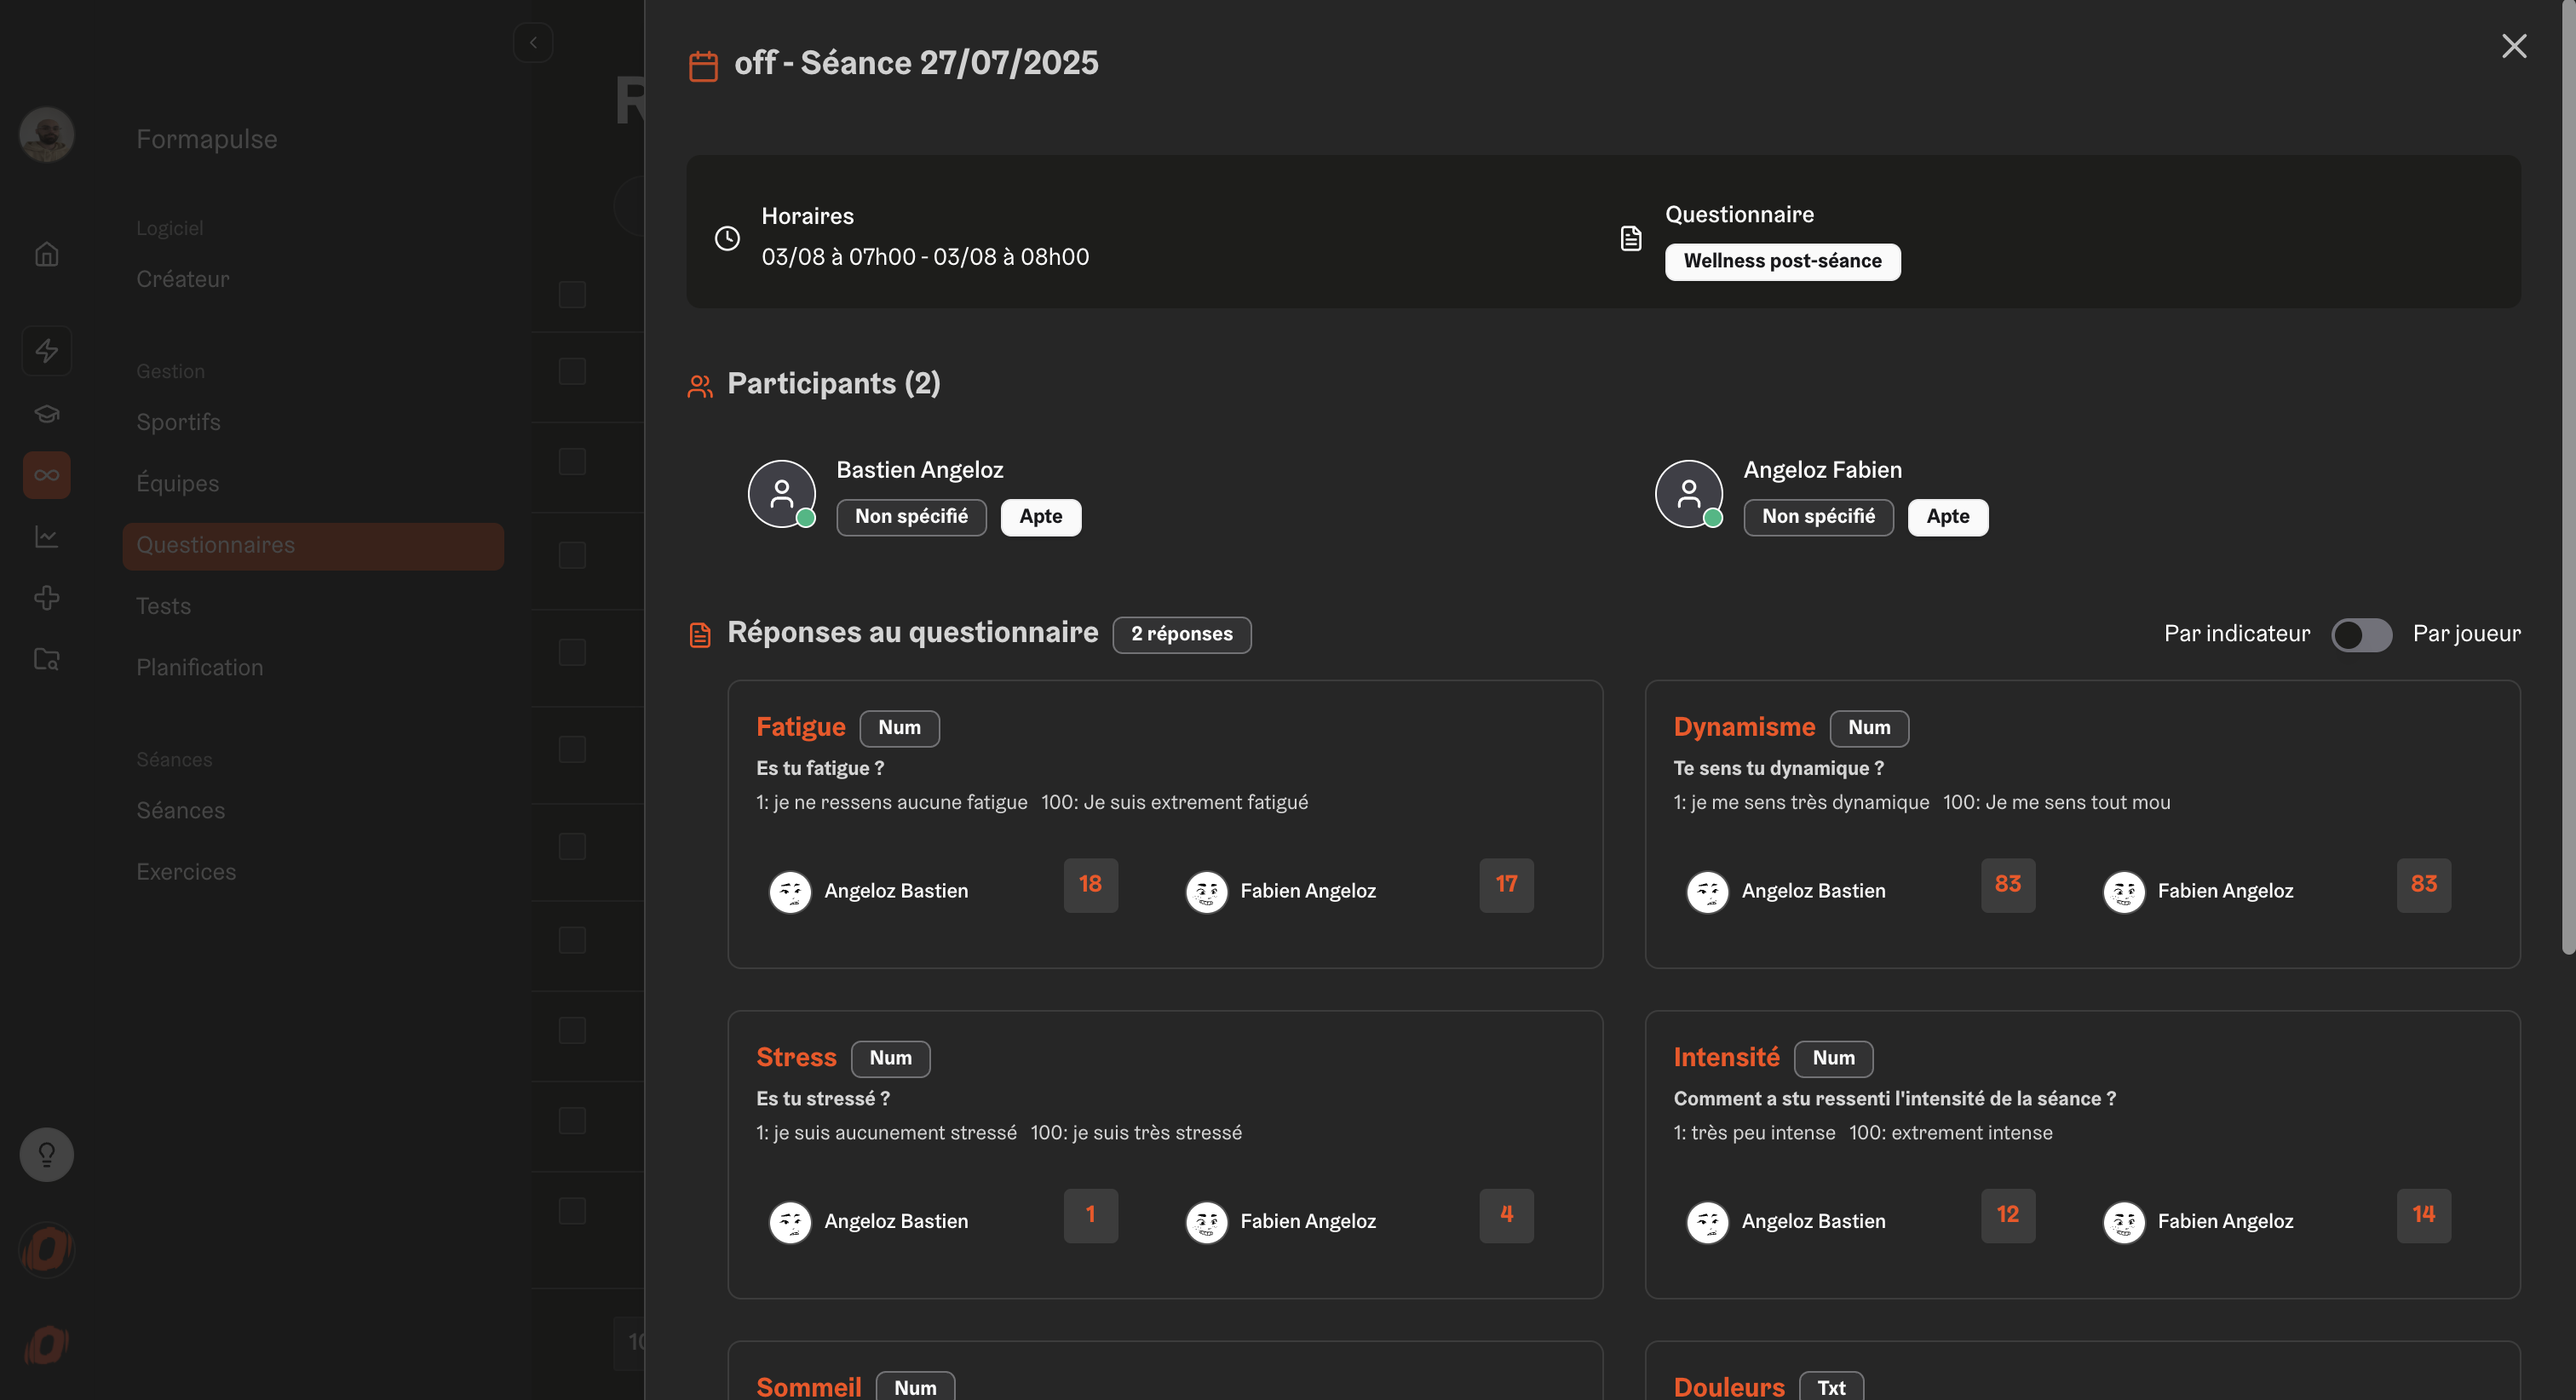
Task: Click the Wellness post-séance questionnaire badge
Action: 1782,261
